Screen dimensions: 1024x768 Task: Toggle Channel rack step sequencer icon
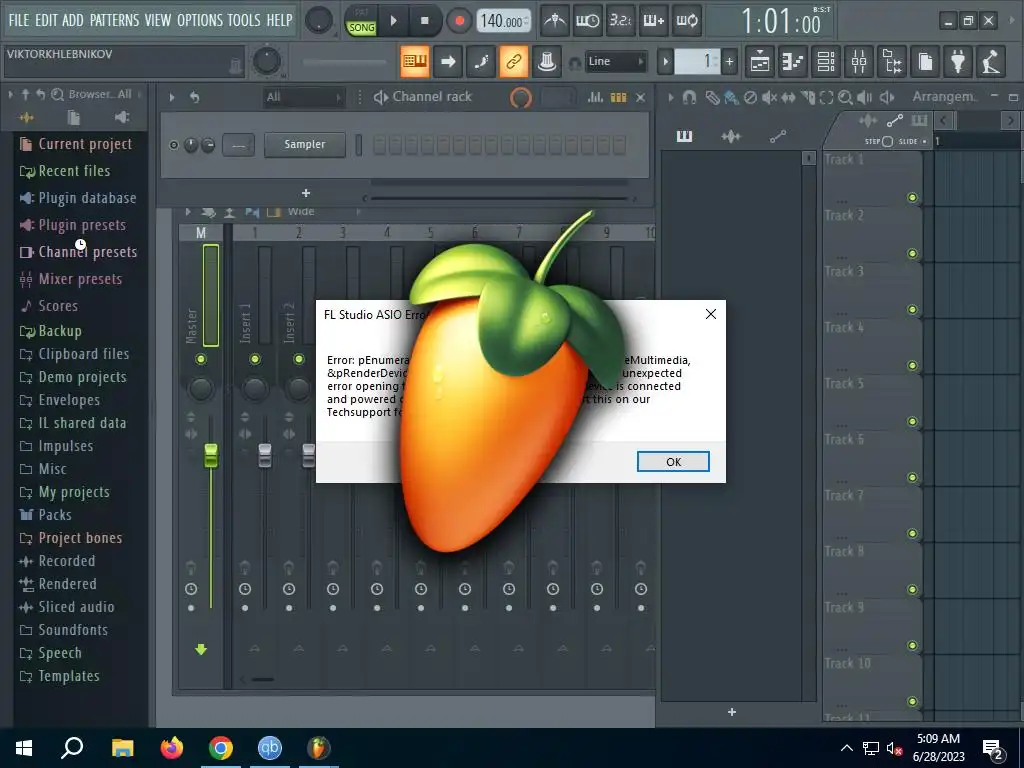(618, 97)
